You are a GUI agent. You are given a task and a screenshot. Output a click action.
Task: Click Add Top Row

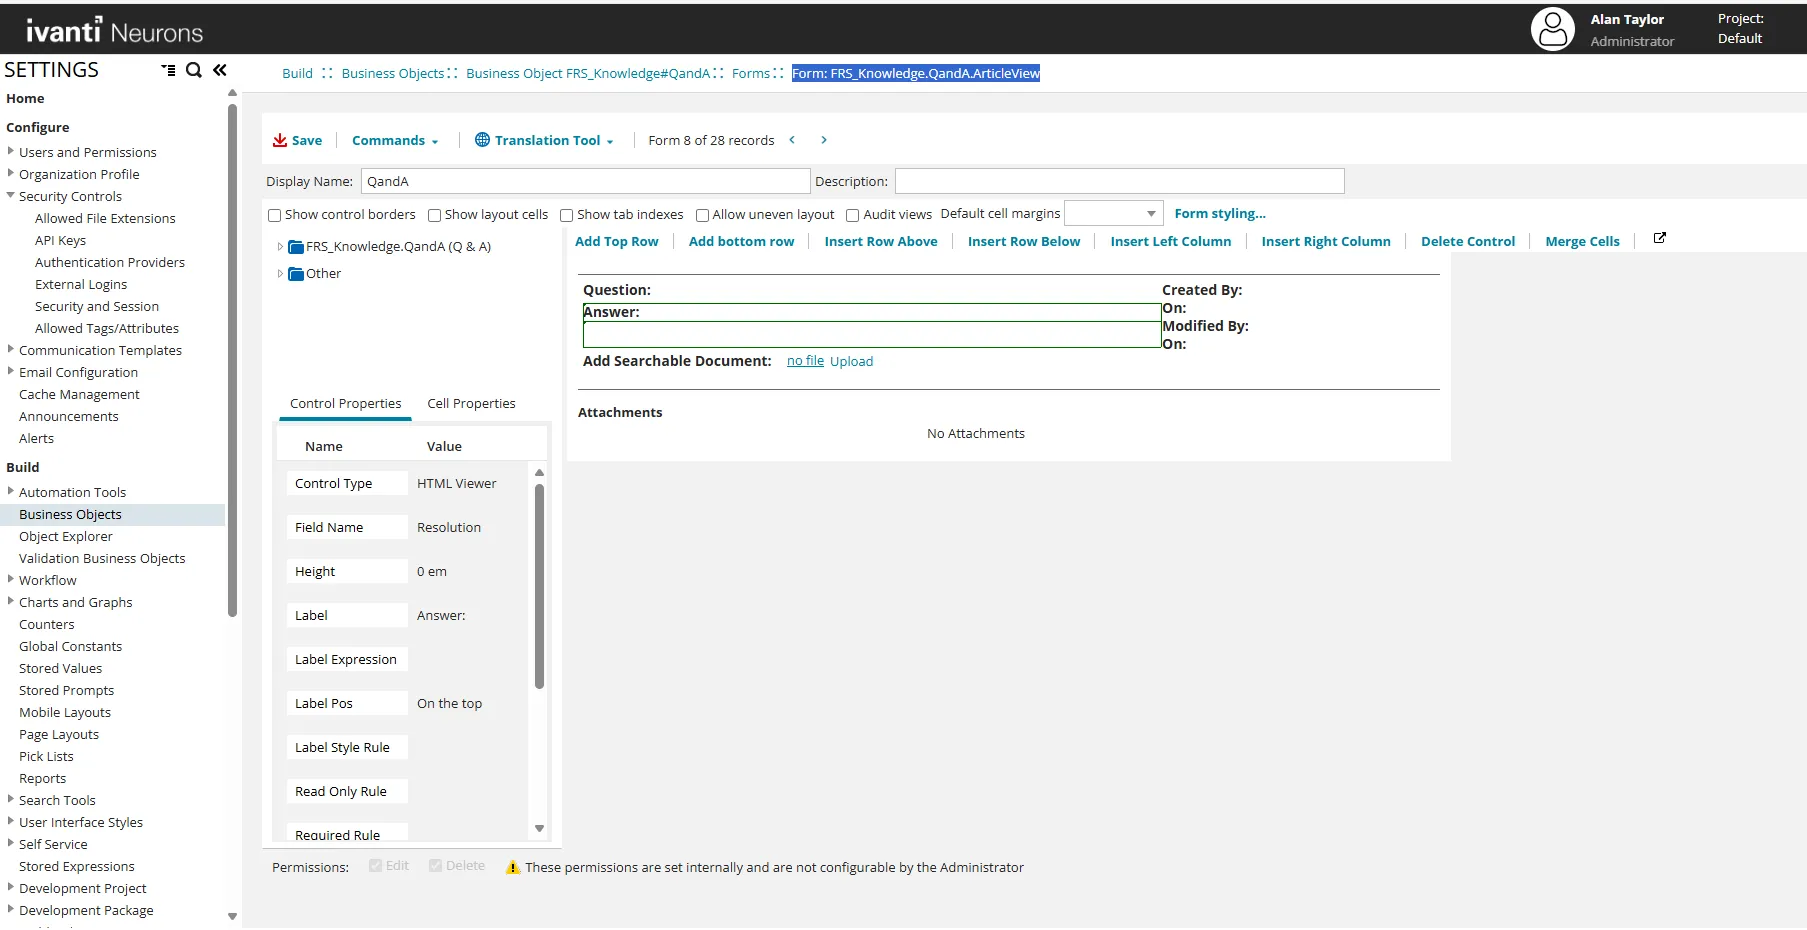(x=617, y=242)
